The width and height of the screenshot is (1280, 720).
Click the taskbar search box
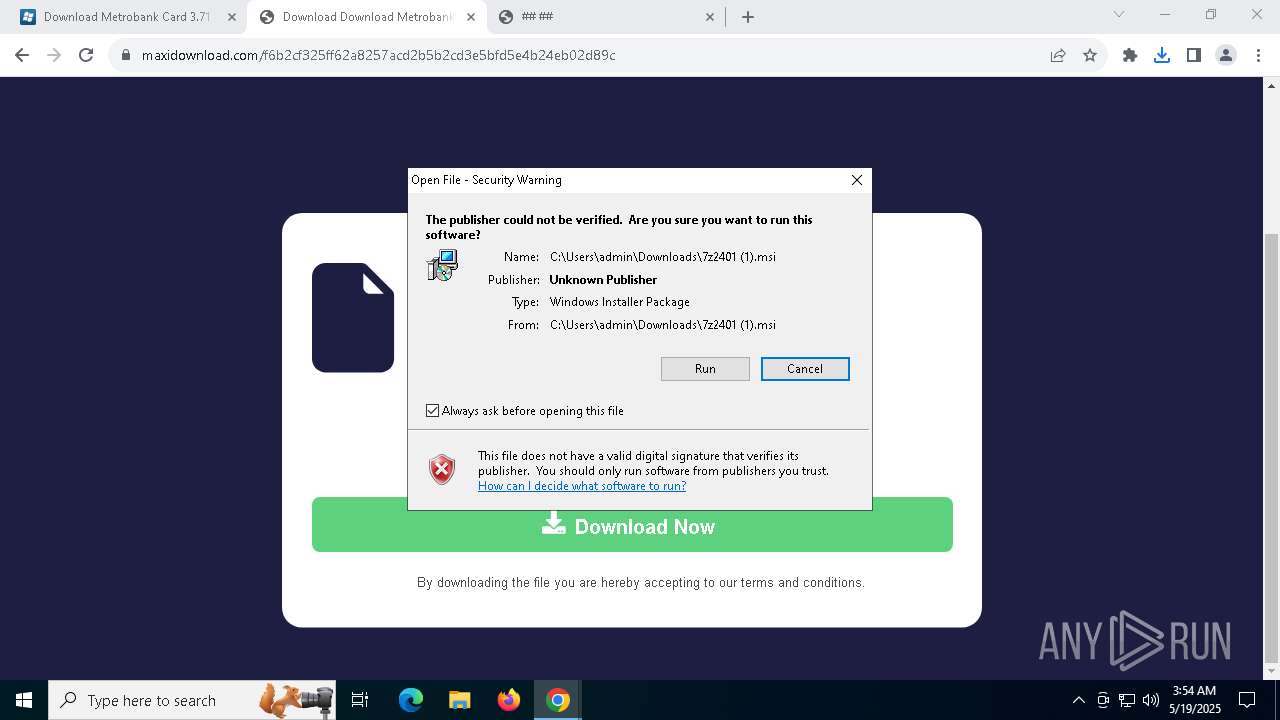click(193, 700)
